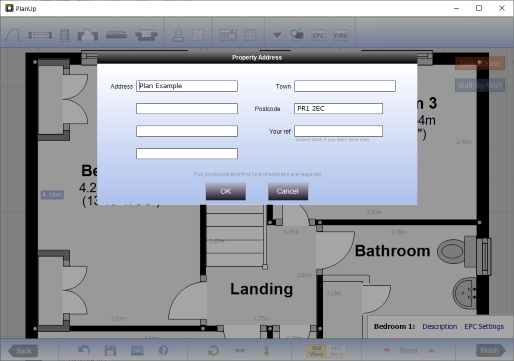Choose the stairs tool in toolbar

coord(65,35)
